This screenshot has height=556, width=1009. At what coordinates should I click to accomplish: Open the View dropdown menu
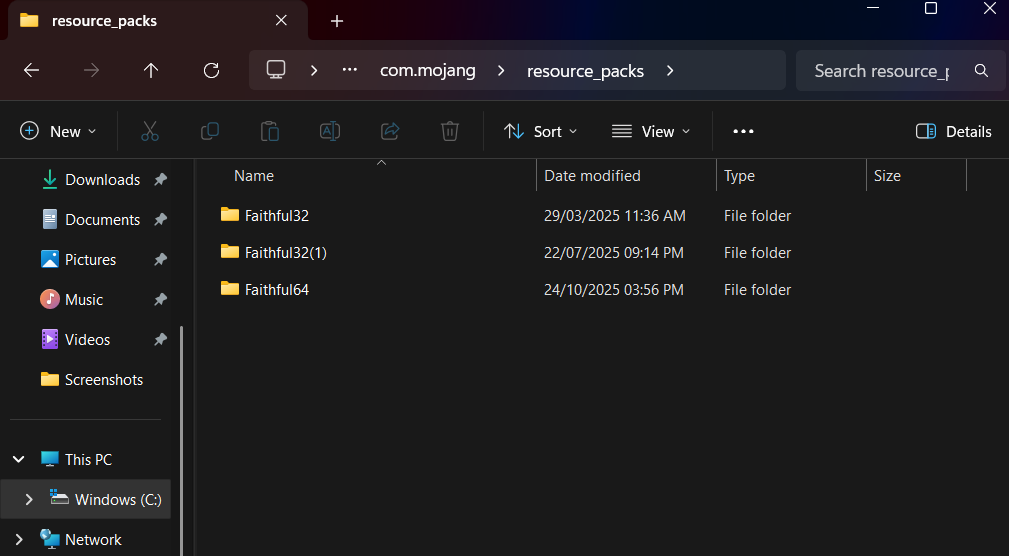pyautogui.click(x=650, y=131)
